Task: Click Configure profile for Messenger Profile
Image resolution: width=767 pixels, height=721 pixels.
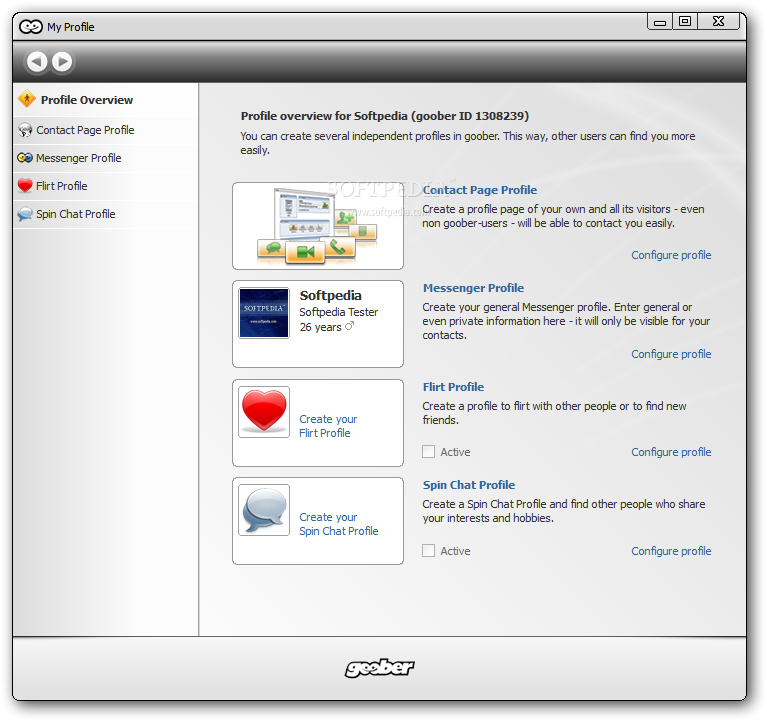Action: coord(671,354)
